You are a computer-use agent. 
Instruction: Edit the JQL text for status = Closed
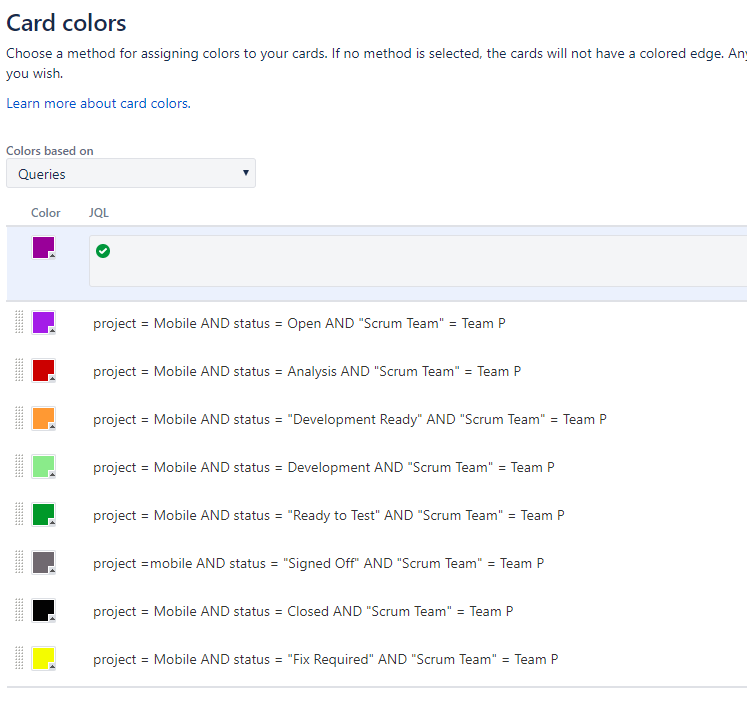303,612
